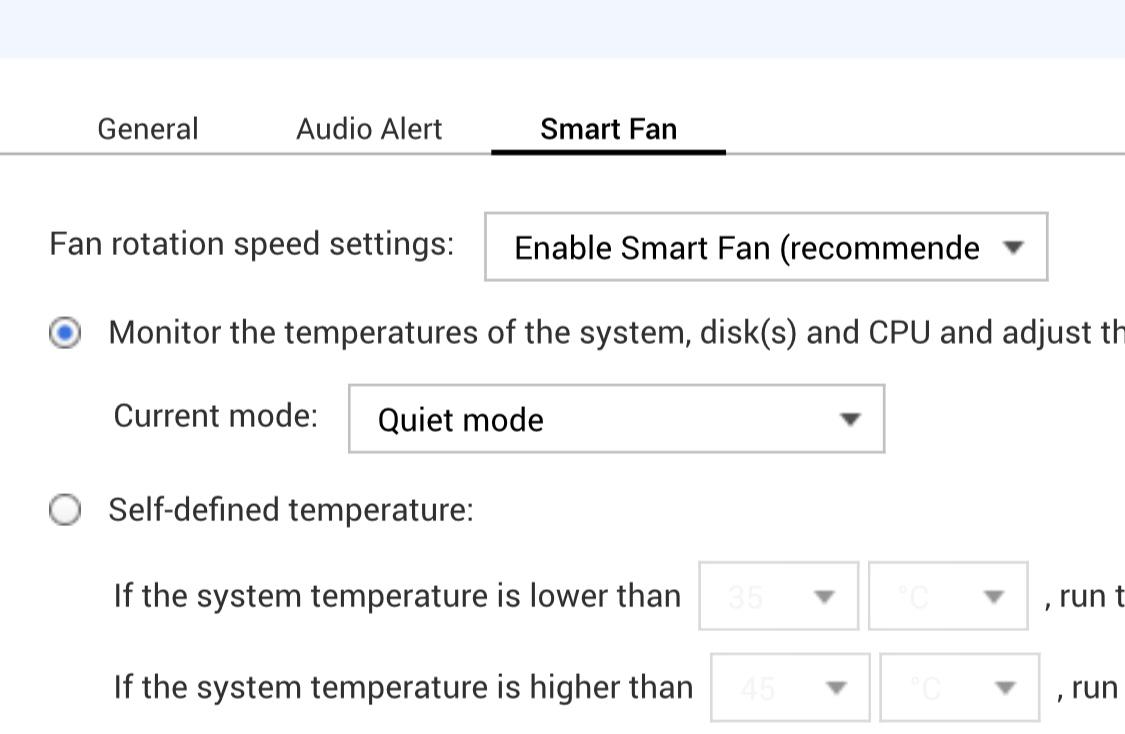Screen dimensions: 1125x734
Task: Open the Audio Alert tab
Action: click(369, 129)
